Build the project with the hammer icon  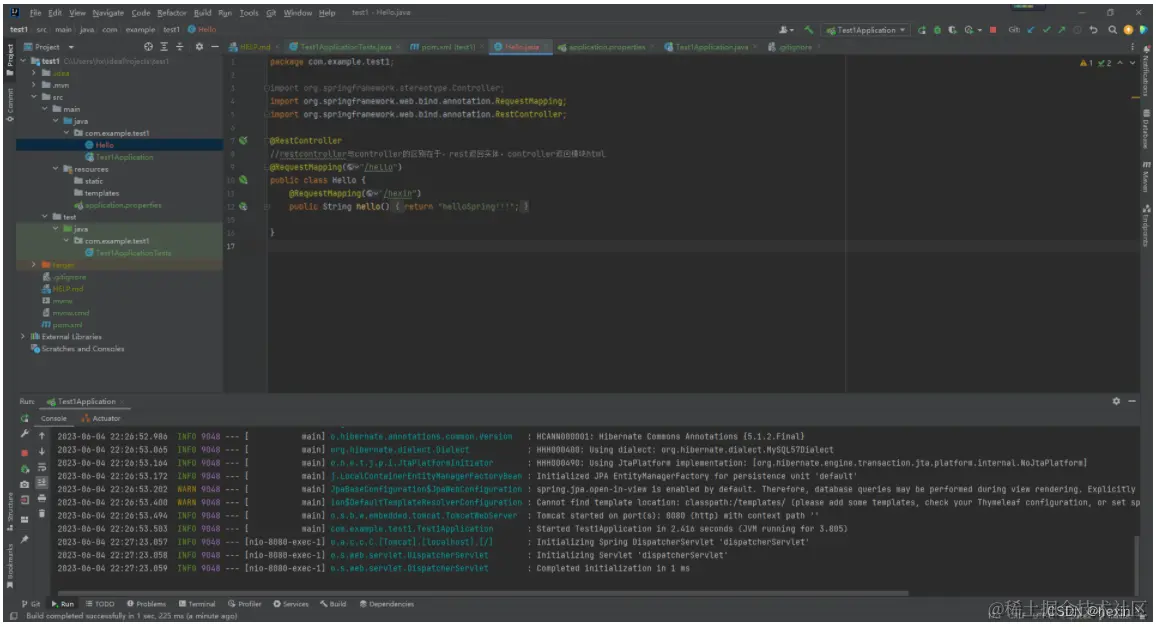coord(809,30)
